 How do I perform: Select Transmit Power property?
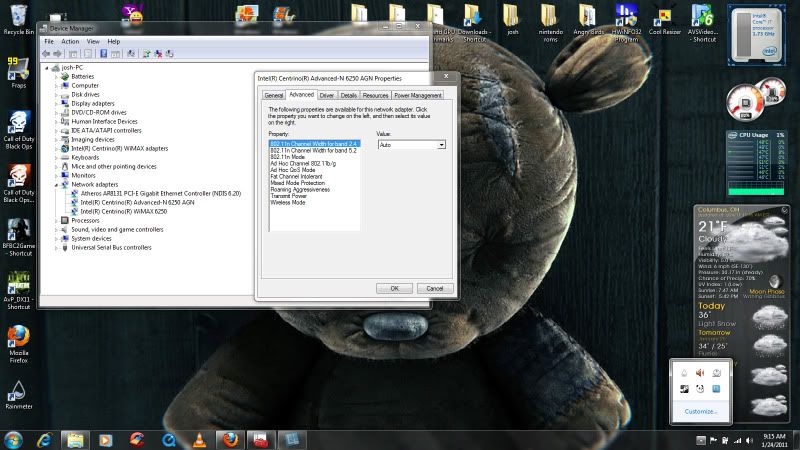(288, 196)
